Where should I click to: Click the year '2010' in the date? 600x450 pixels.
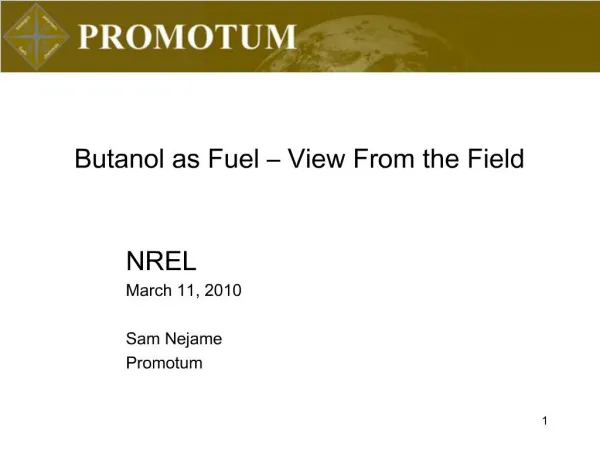(x=223, y=290)
